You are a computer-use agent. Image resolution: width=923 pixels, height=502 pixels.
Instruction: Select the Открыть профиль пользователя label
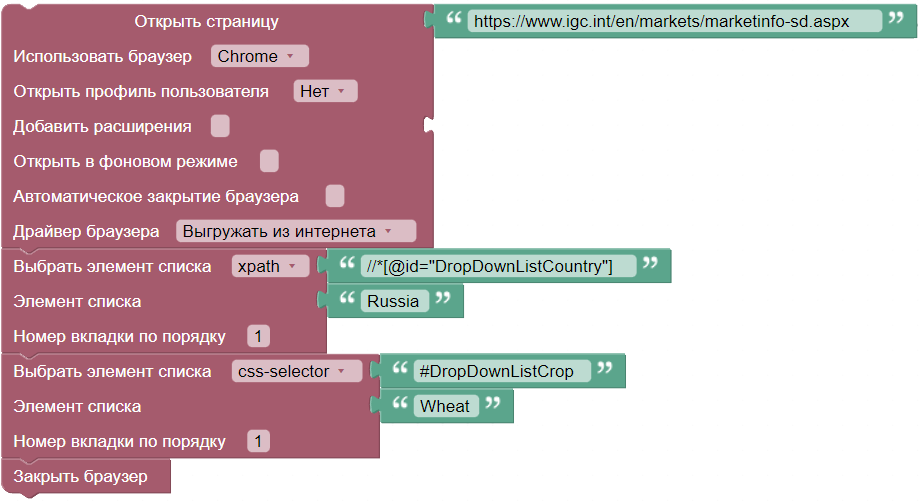click(141, 91)
